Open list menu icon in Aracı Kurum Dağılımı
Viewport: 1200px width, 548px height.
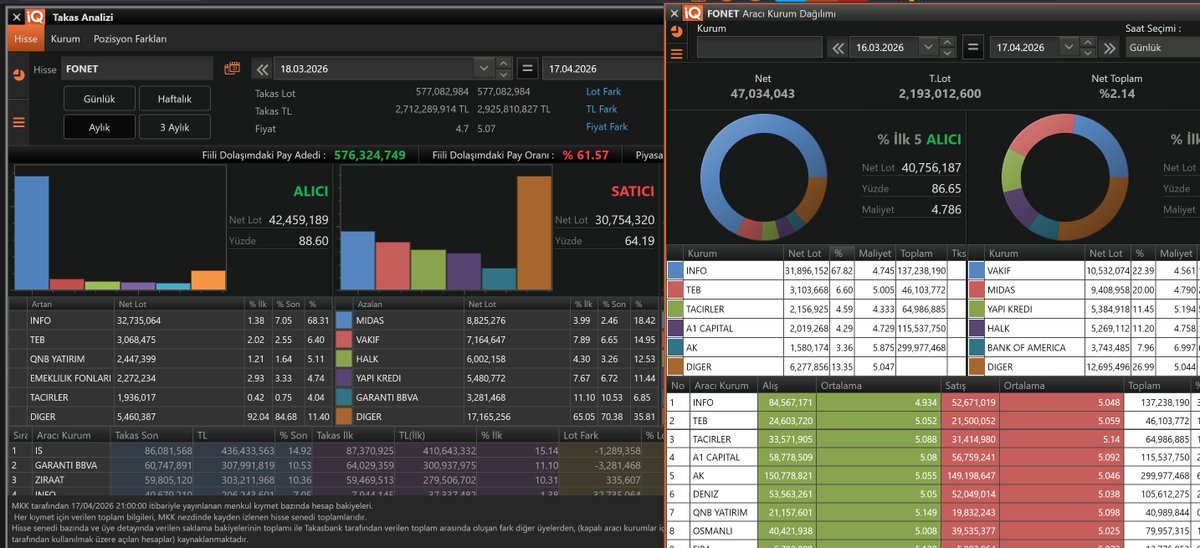click(676, 54)
